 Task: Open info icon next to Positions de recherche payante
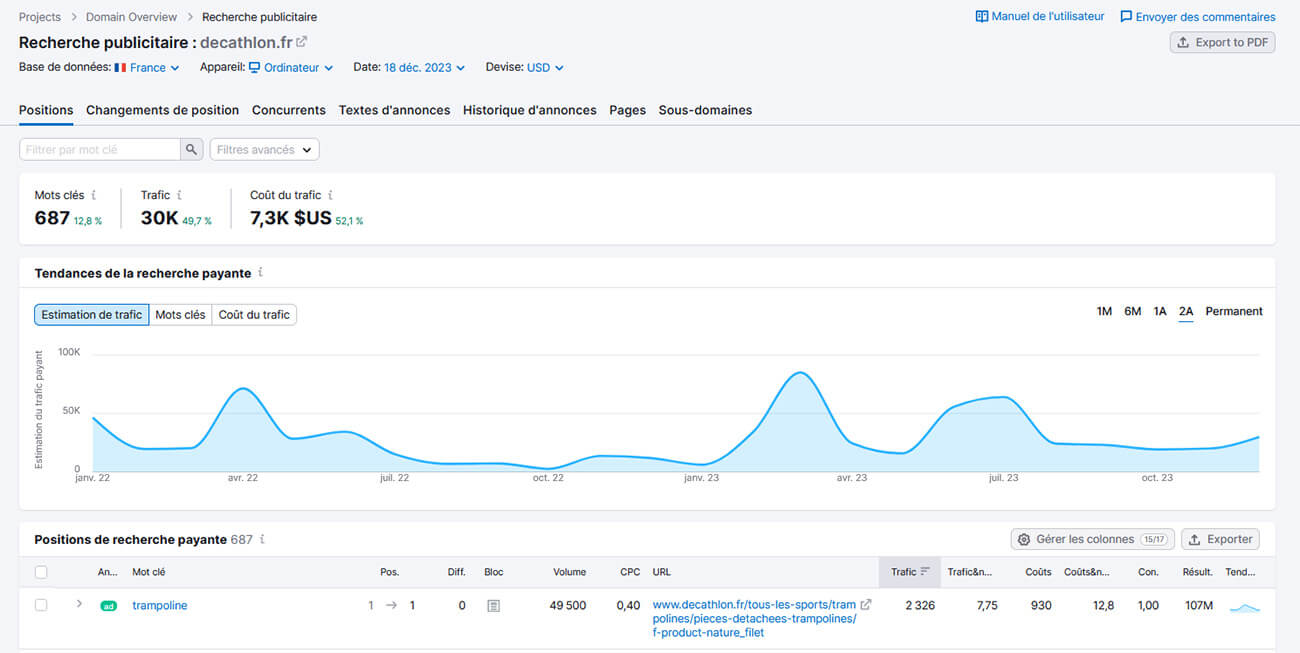tap(262, 539)
